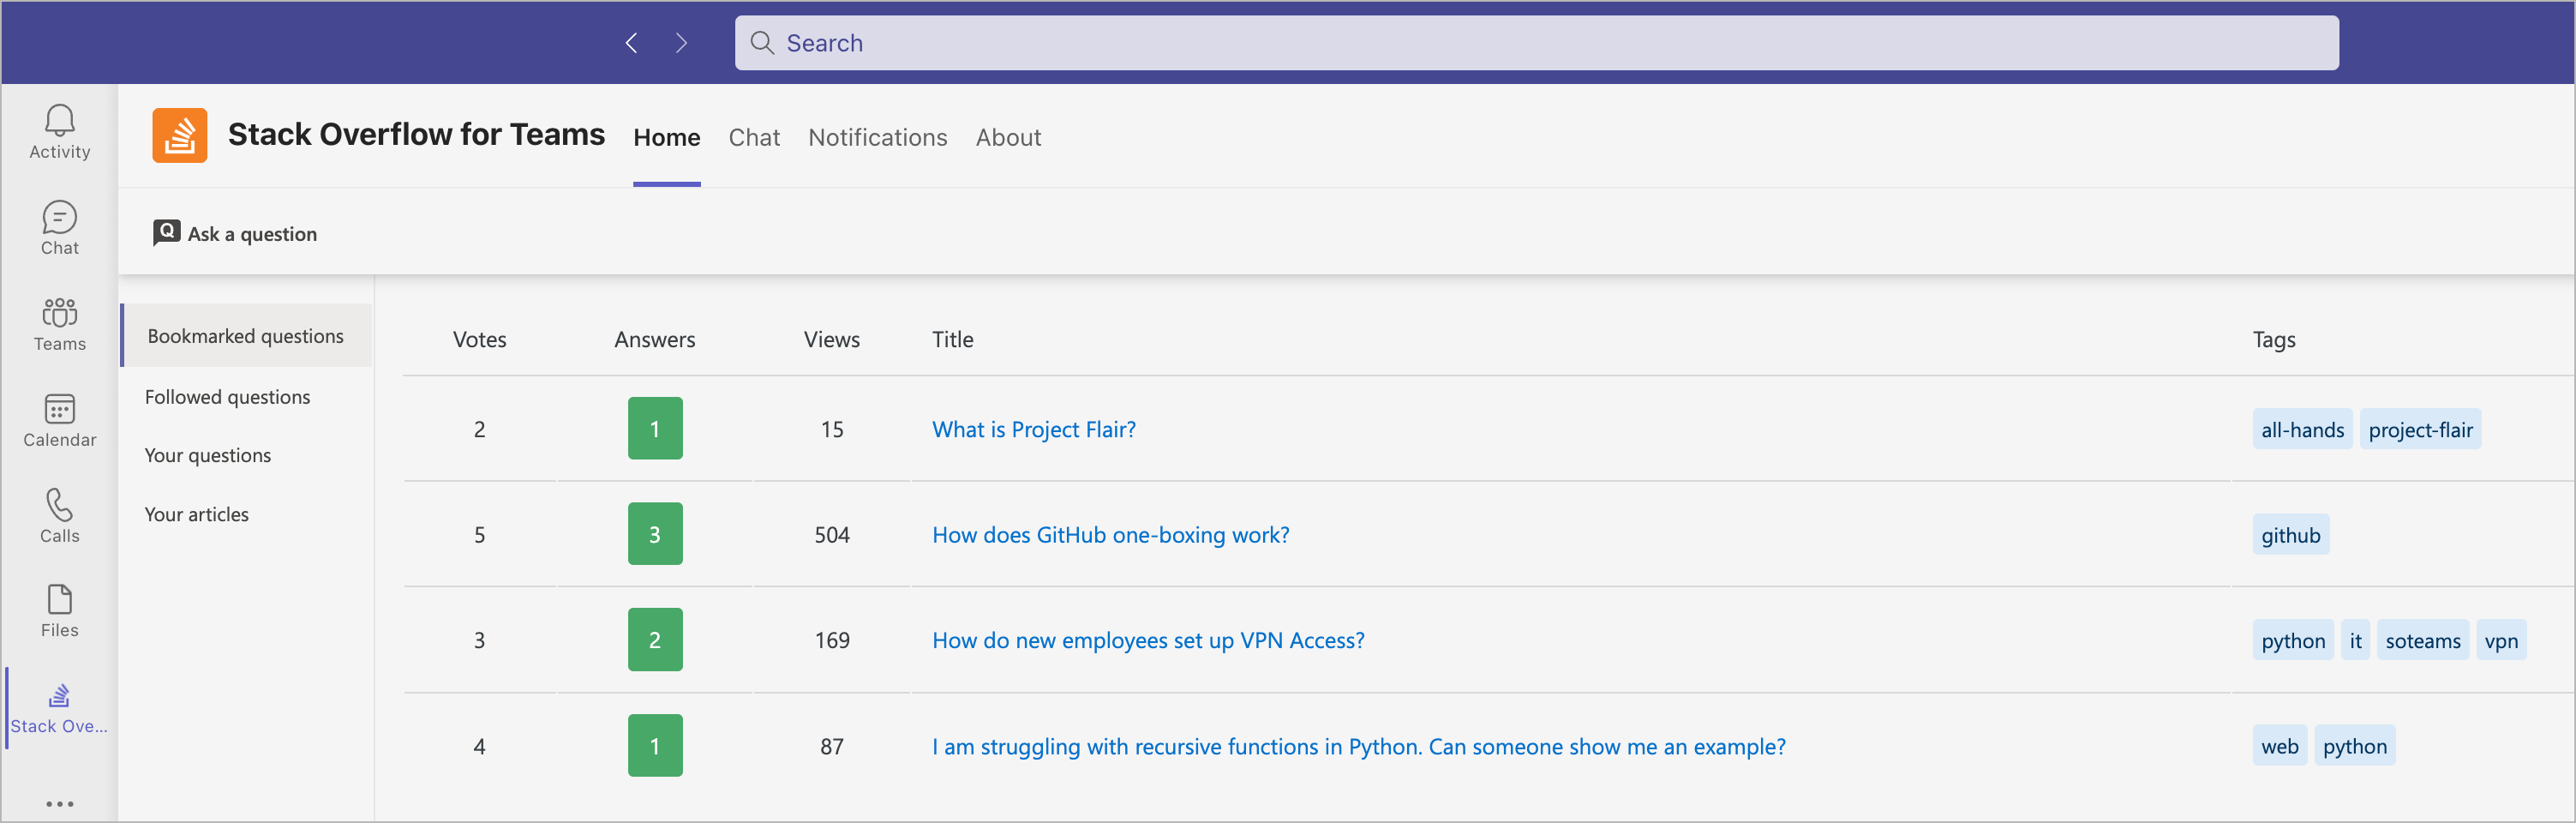Click into the Search field
Image resolution: width=2576 pixels, height=823 pixels.
(x=1536, y=43)
